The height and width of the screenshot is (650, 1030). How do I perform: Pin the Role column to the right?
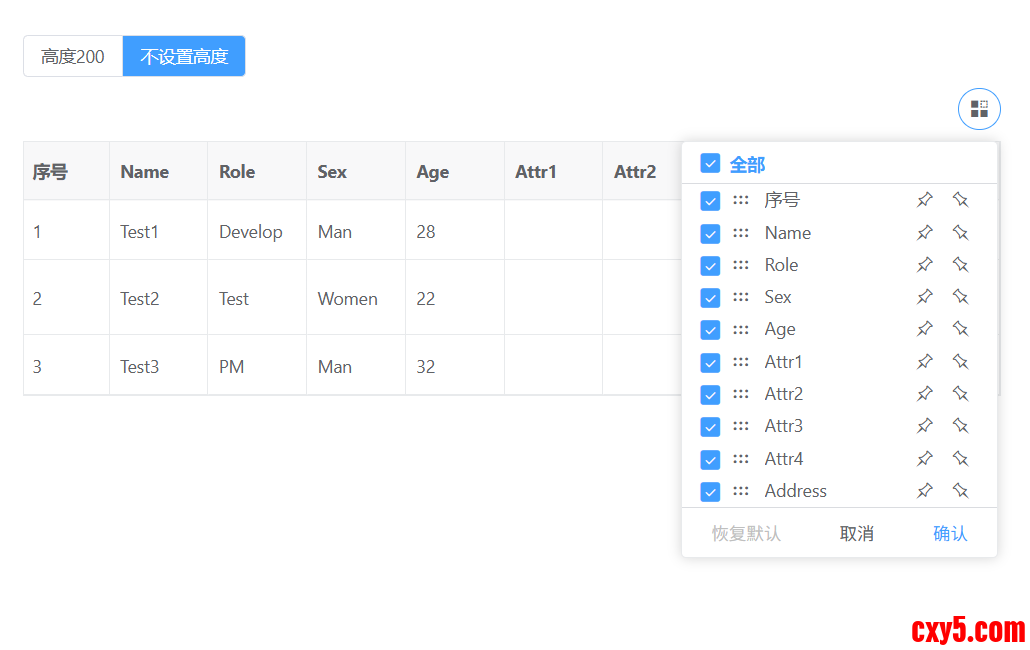point(960,265)
